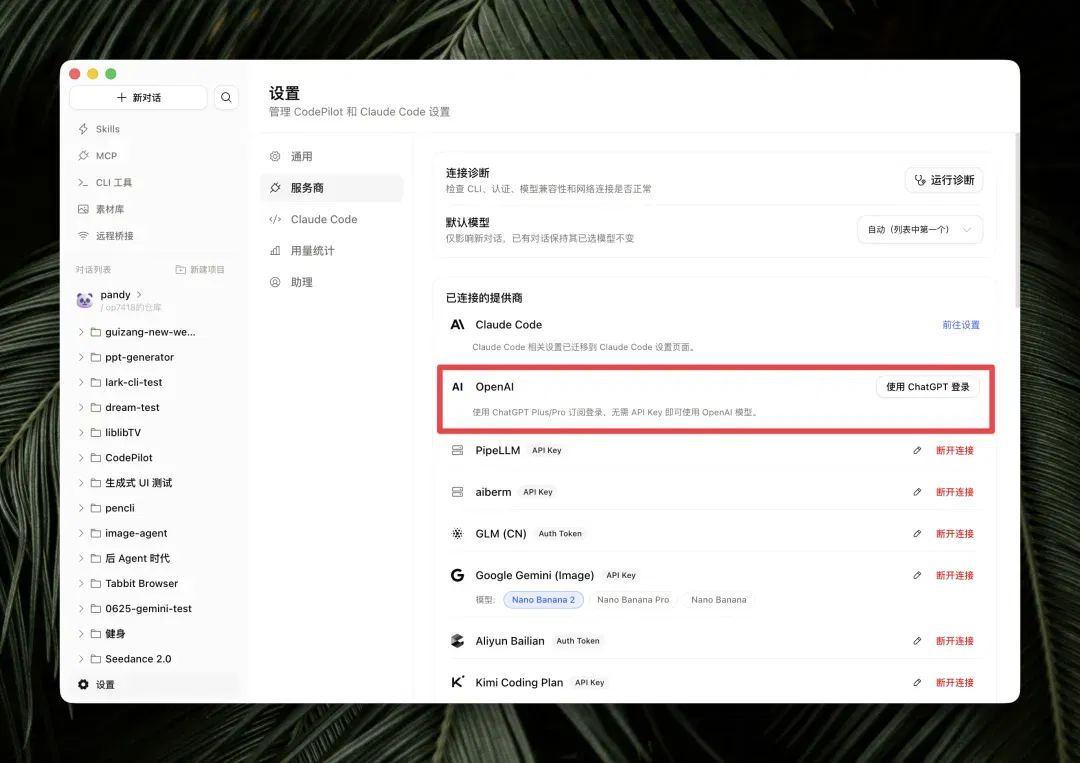Open 素材库 in the sidebar

[x=110, y=209]
